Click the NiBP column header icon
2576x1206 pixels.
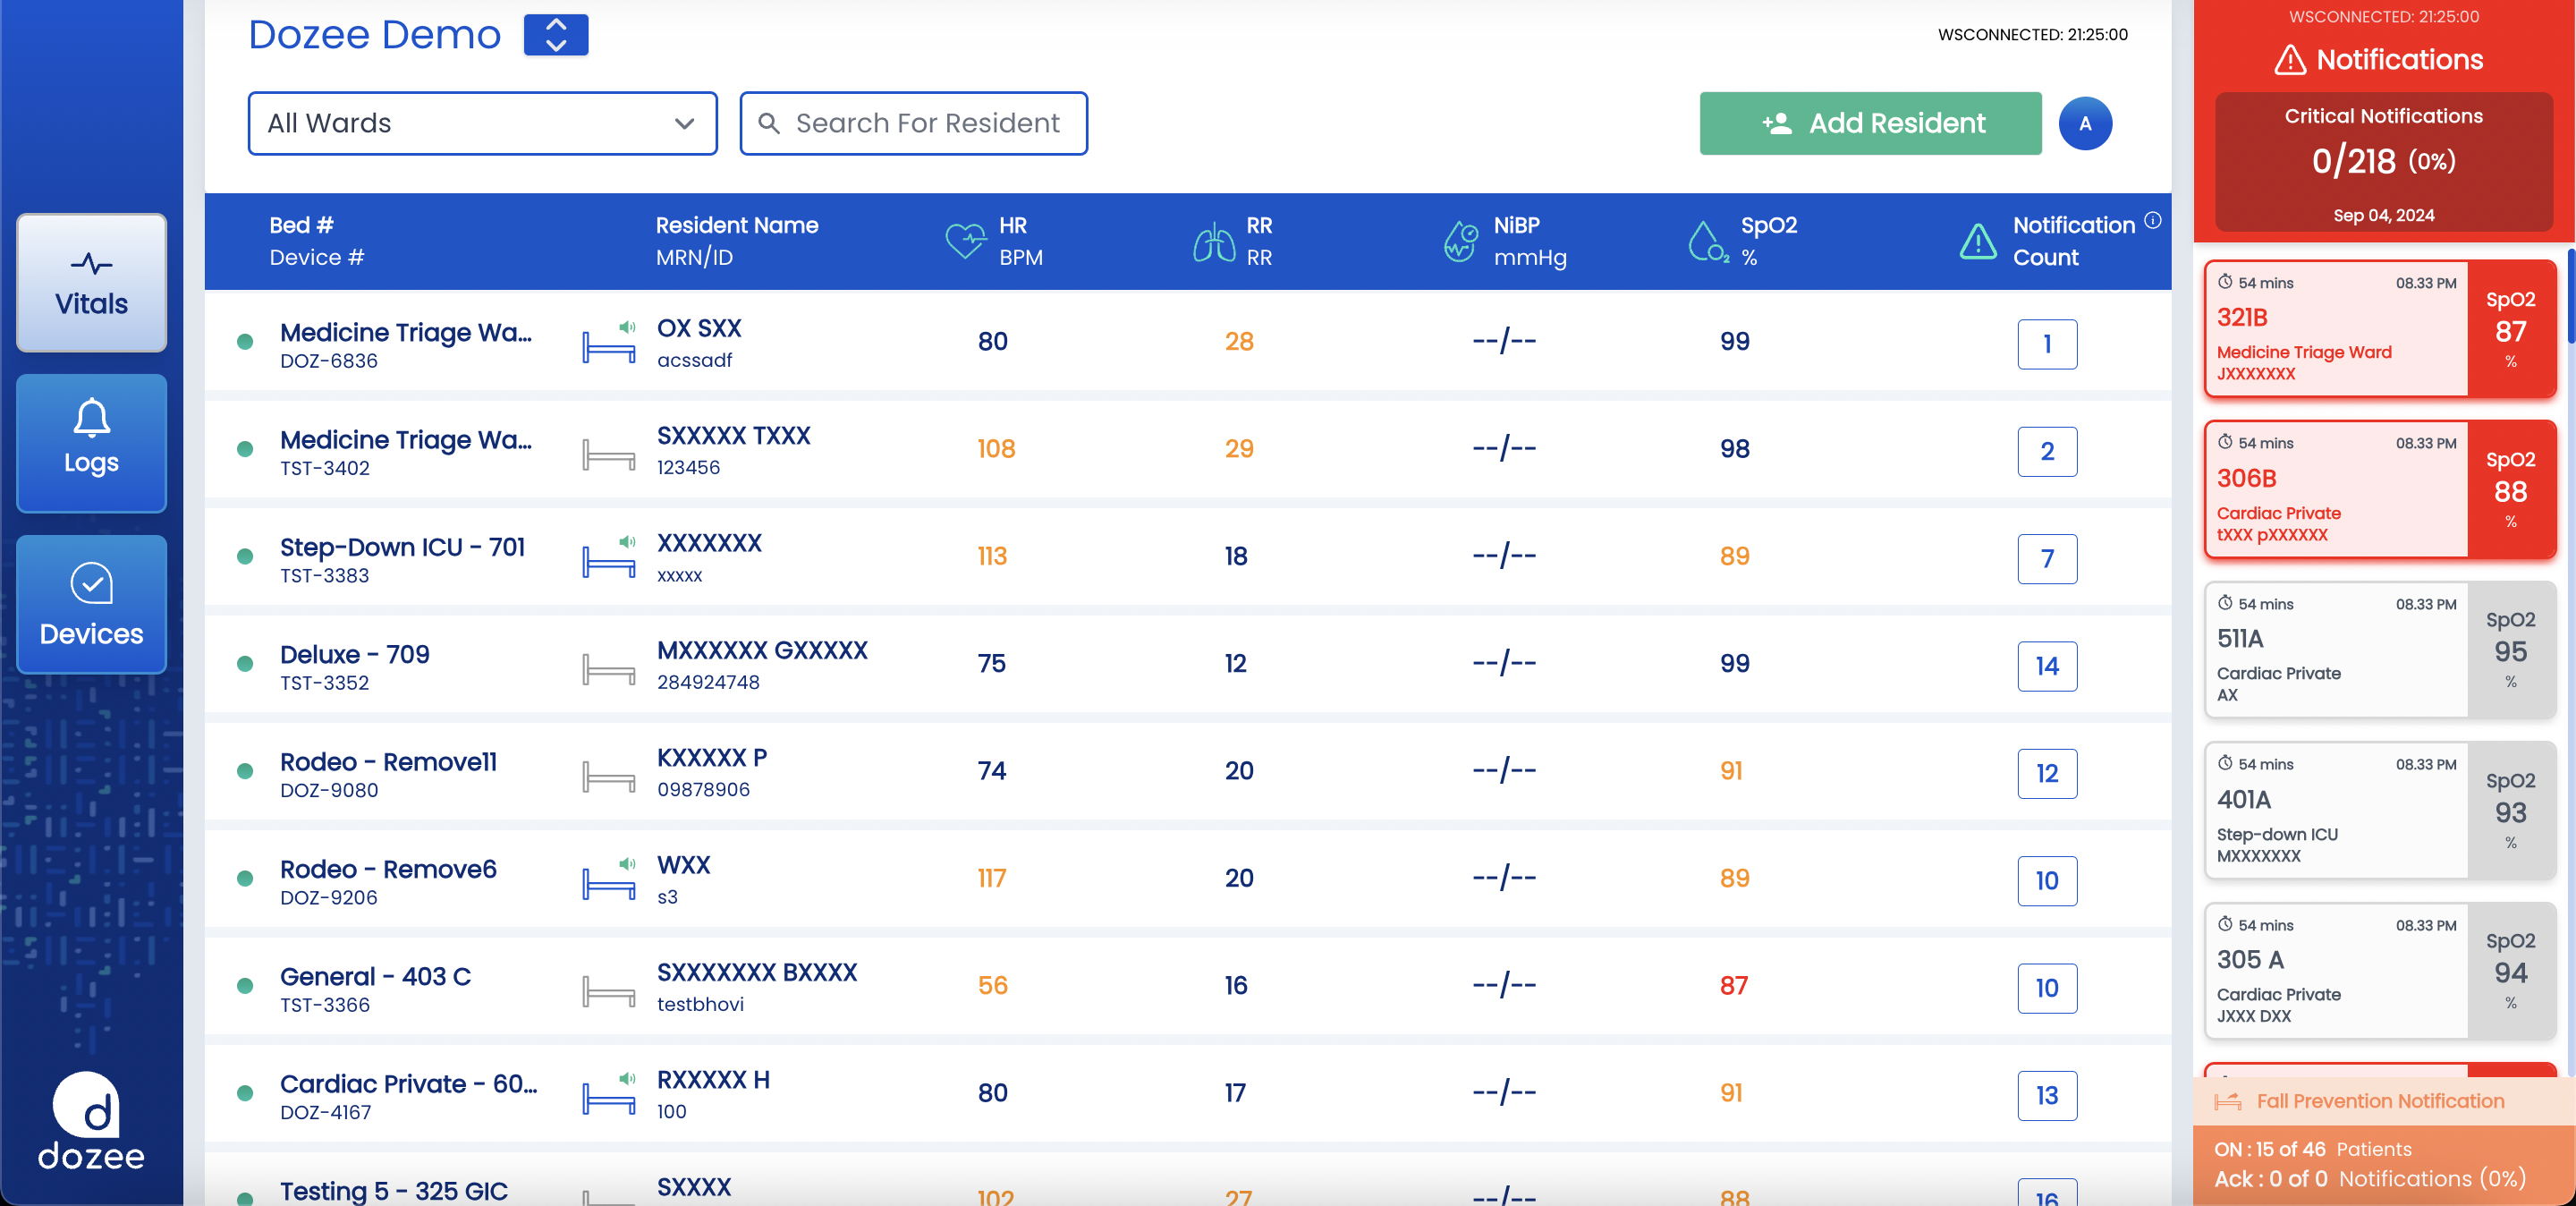tap(1460, 241)
